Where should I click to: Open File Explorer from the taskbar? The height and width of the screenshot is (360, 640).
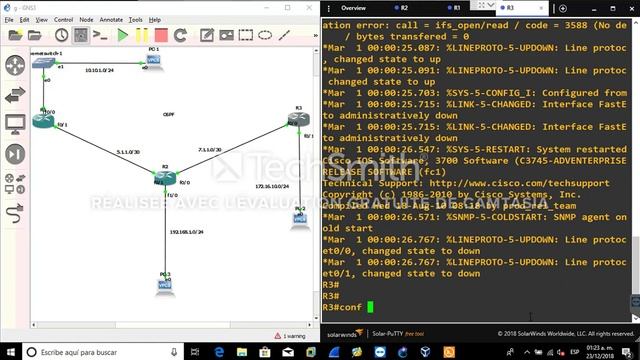click(242, 352)
